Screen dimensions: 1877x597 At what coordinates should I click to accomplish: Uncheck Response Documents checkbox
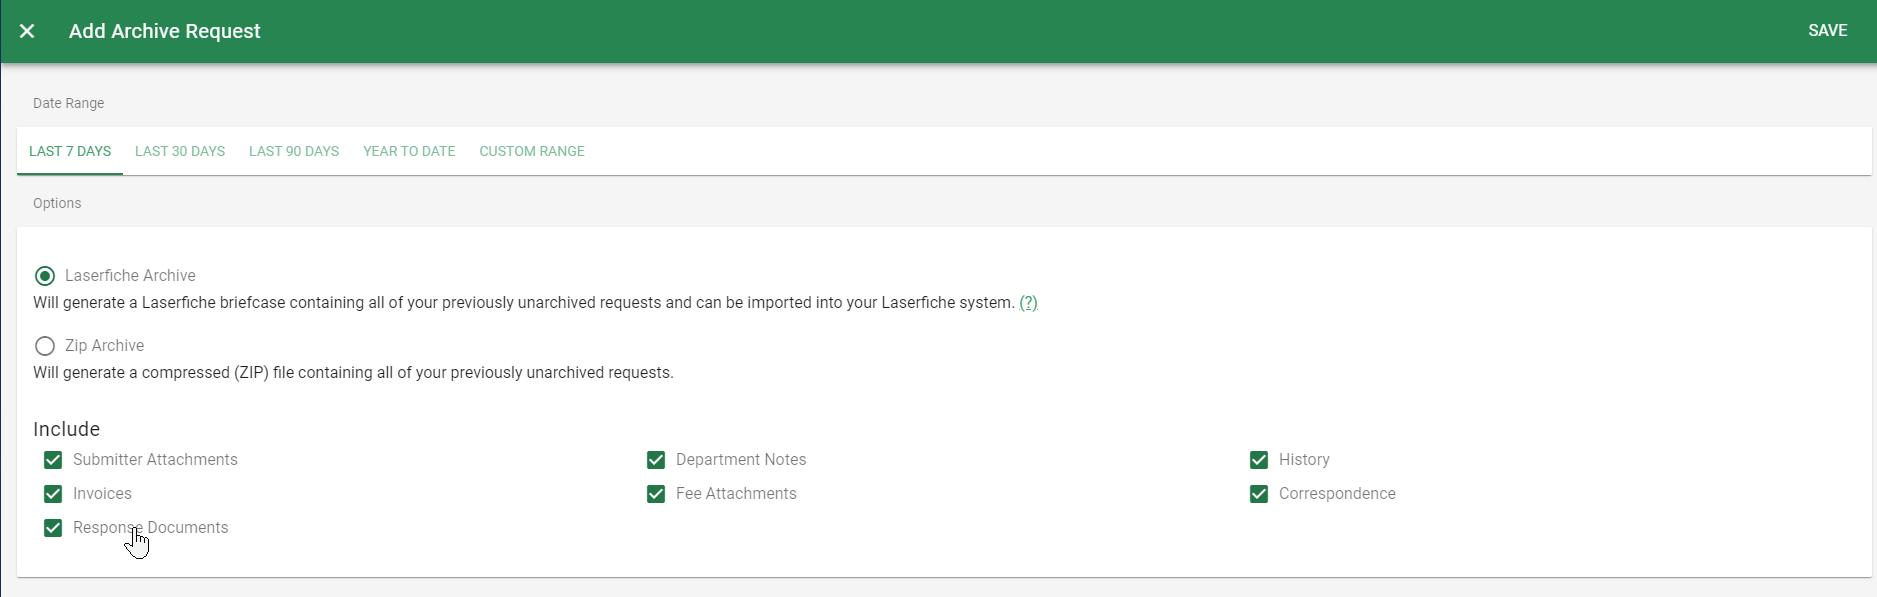coord(53,528)
